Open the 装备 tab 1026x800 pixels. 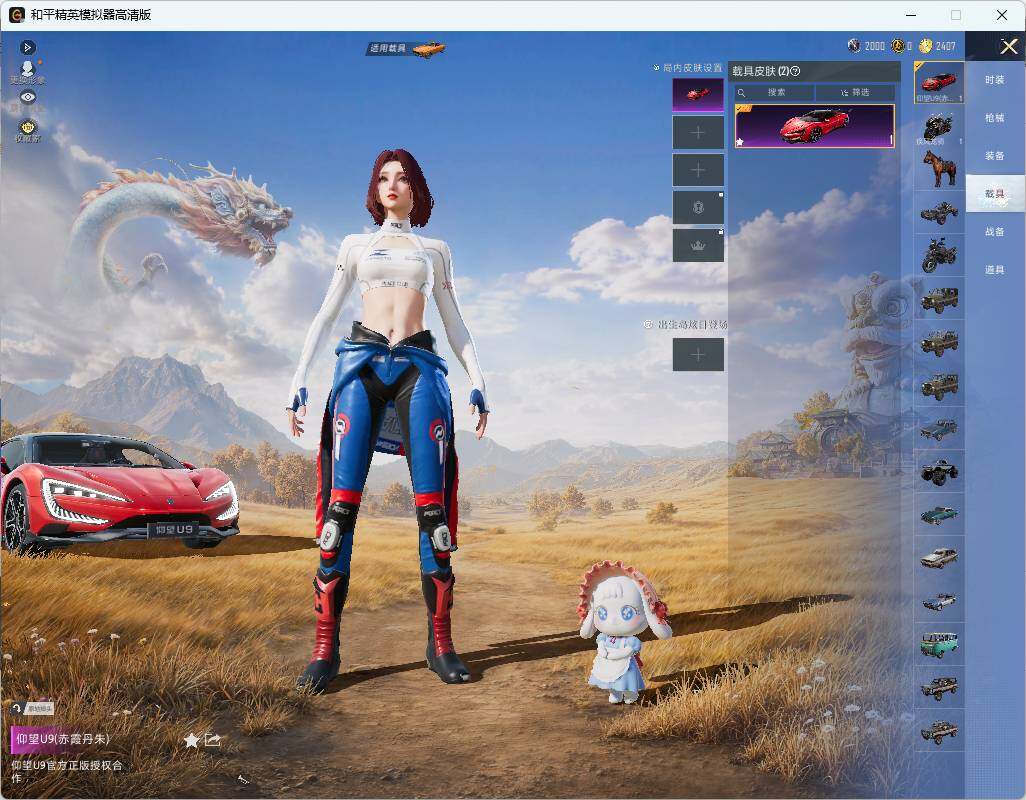coord(995,156)
